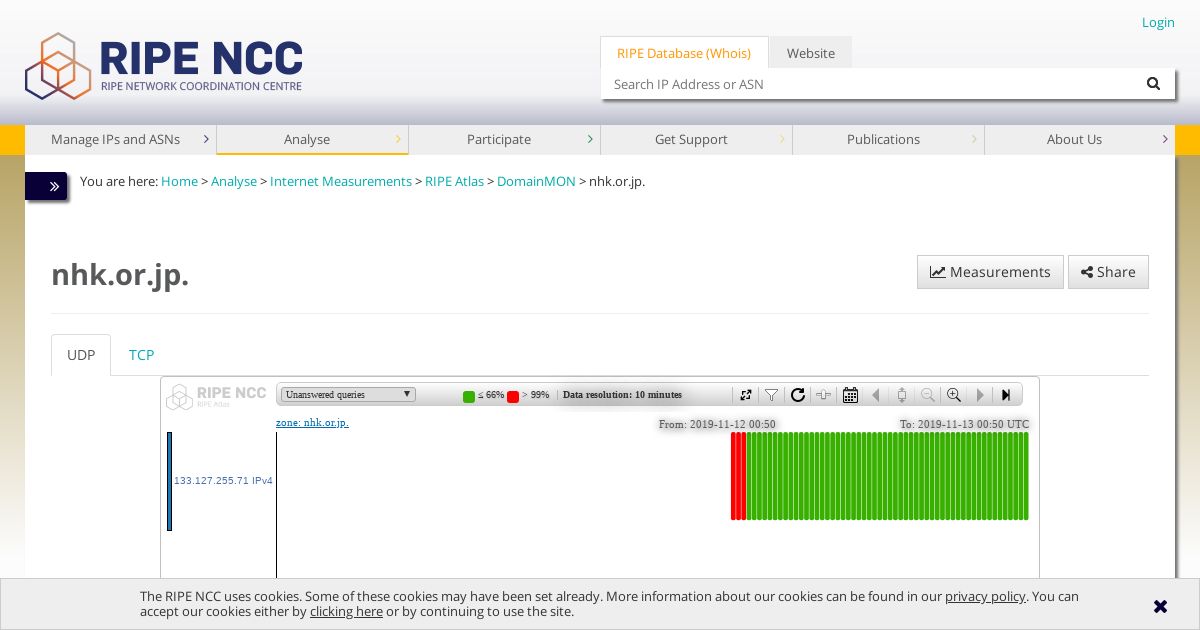This screenshot has height=630, width=1200.
Task: Select the RIPE Database (Whois) tab
Action: click(684, 53)
